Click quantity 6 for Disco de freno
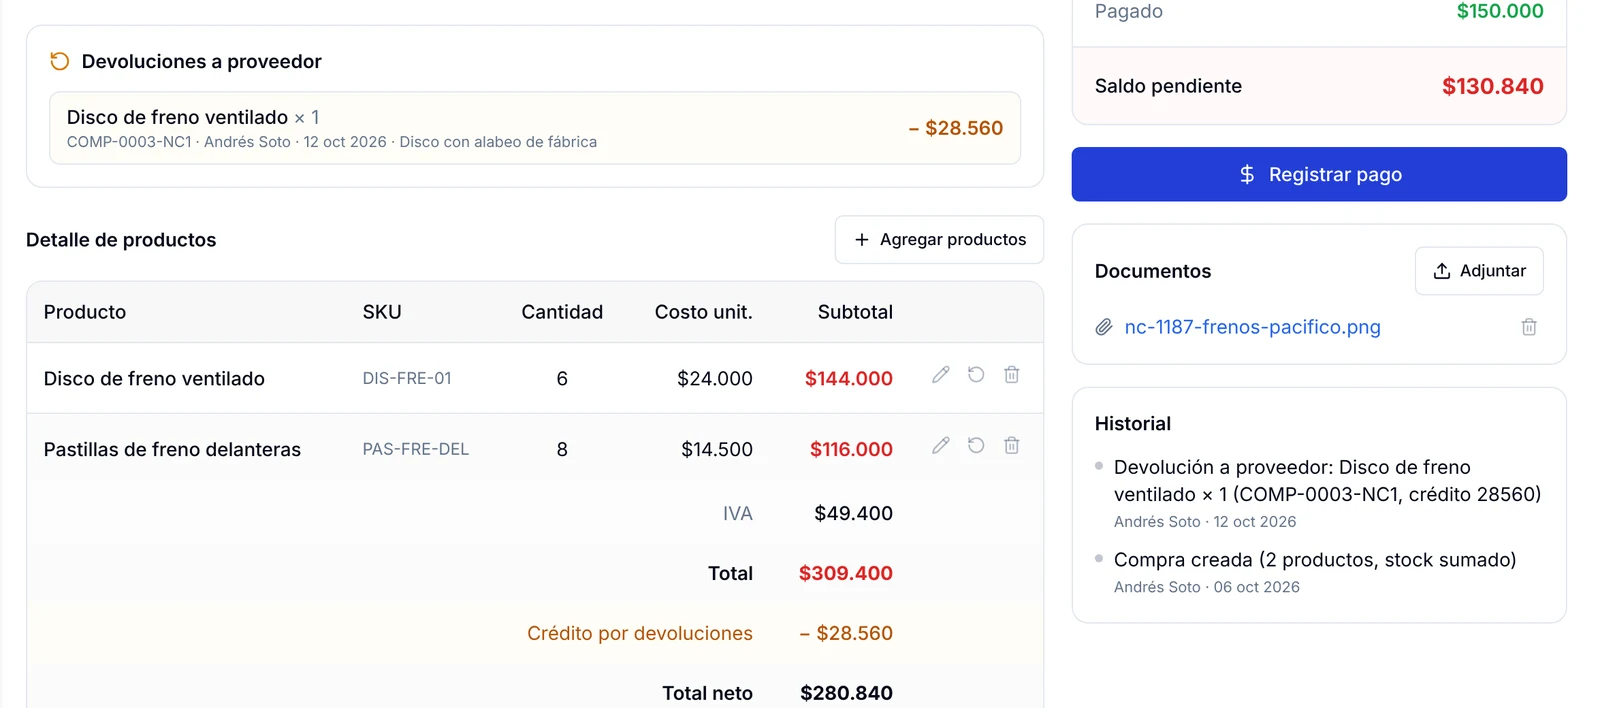 click(562, 378)
